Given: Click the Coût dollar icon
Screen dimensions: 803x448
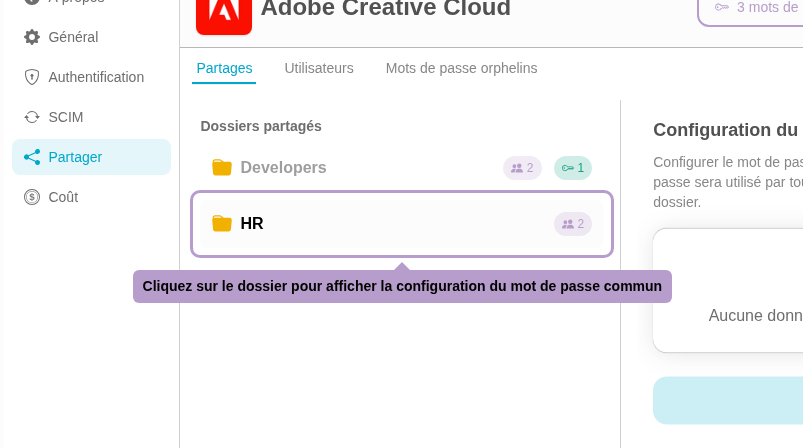Looking at the screenshot, I should (32, 197).
